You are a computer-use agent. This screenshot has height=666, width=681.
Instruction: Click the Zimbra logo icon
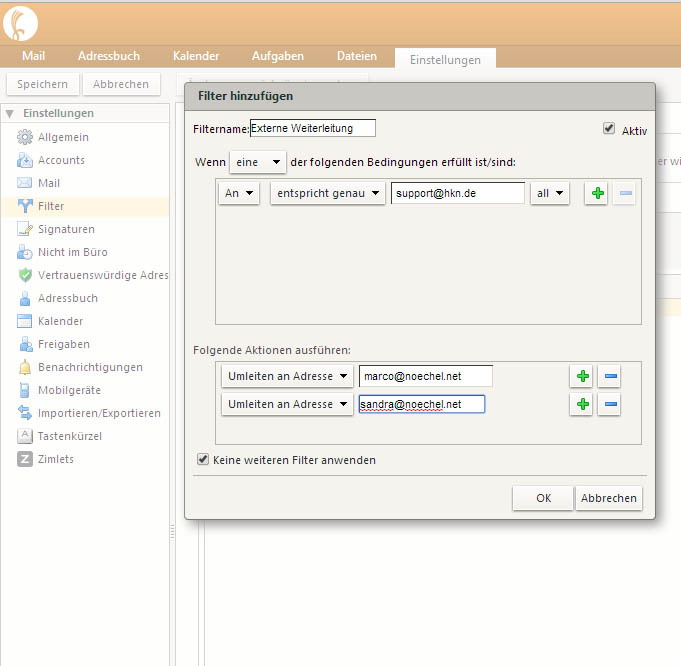click(20, 23)
